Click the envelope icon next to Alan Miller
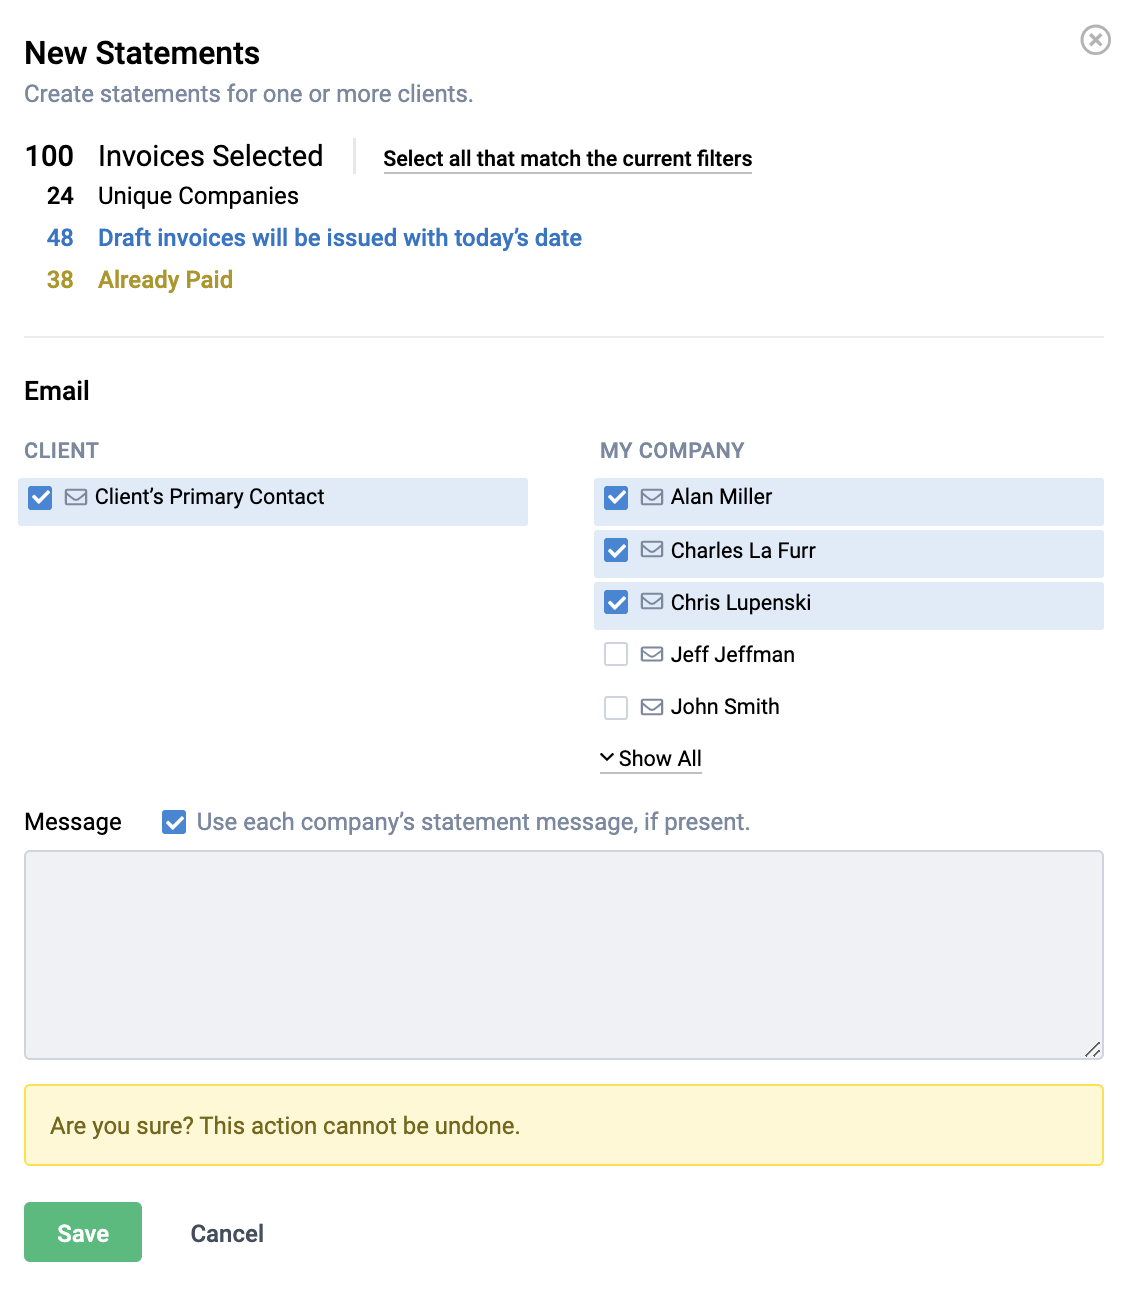This screenshot has height=1292, width=1126. 652,497
